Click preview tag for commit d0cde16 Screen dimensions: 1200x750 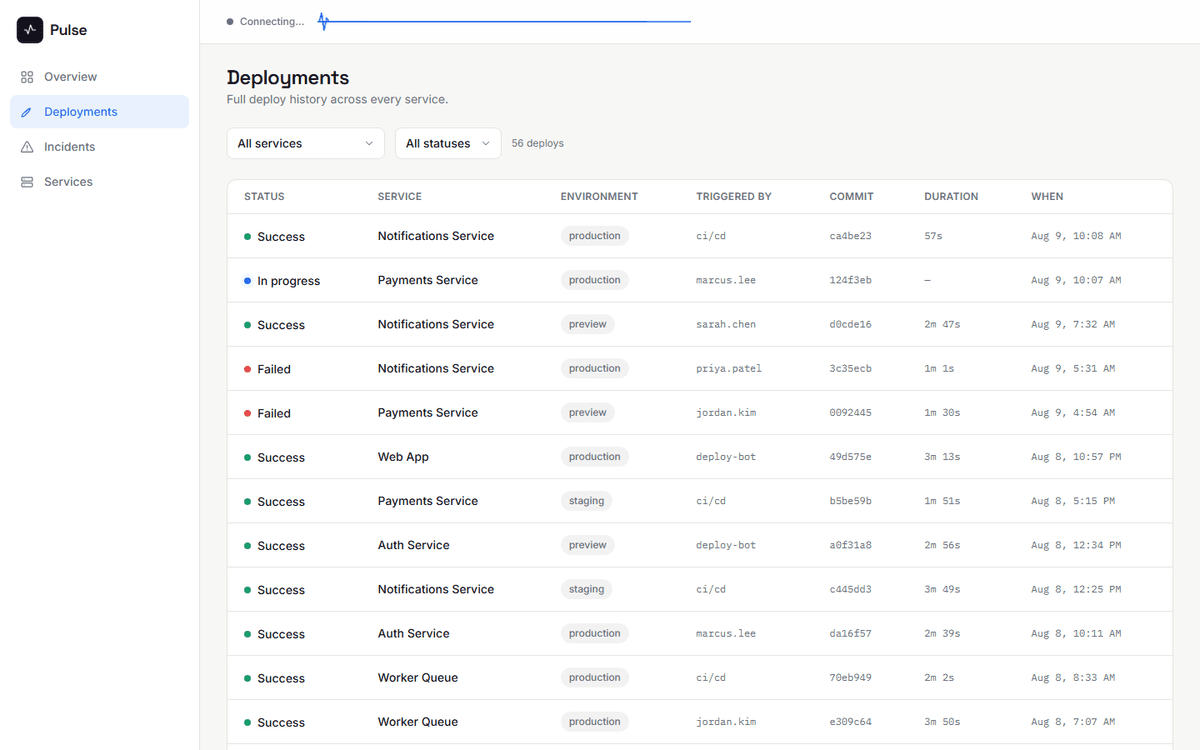click(x=588, y=324)
